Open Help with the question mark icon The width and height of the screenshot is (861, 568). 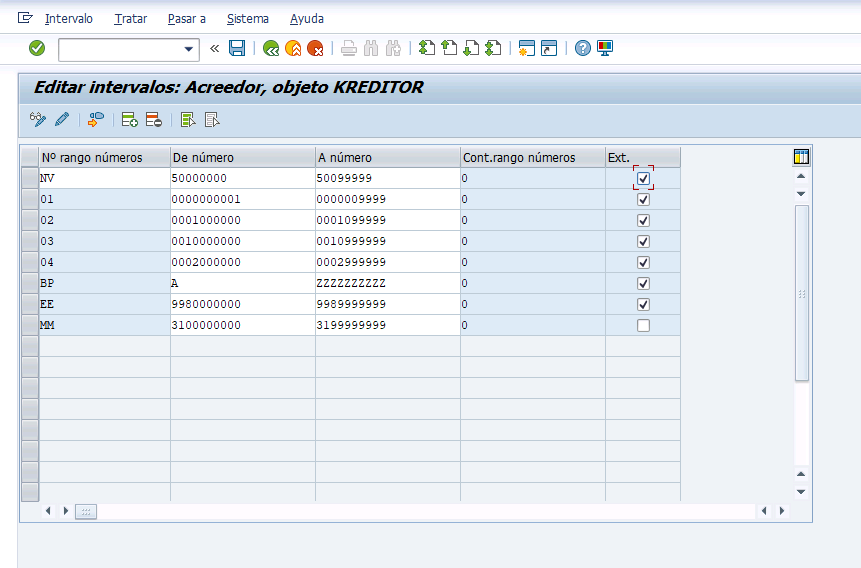coord(583,48)
